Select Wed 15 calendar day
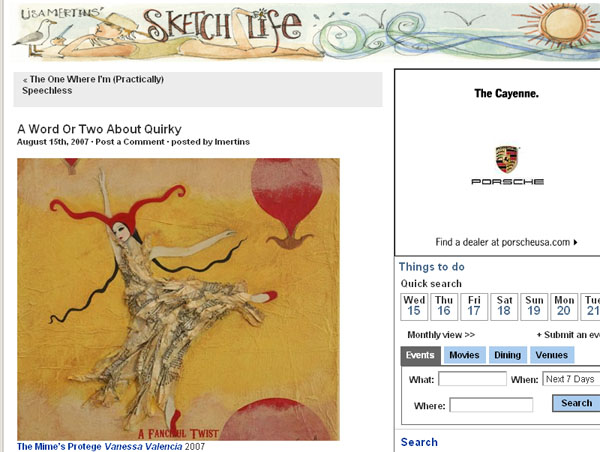Image resolution: width=600 pixels, height=452 pixels. coord(414,306)
